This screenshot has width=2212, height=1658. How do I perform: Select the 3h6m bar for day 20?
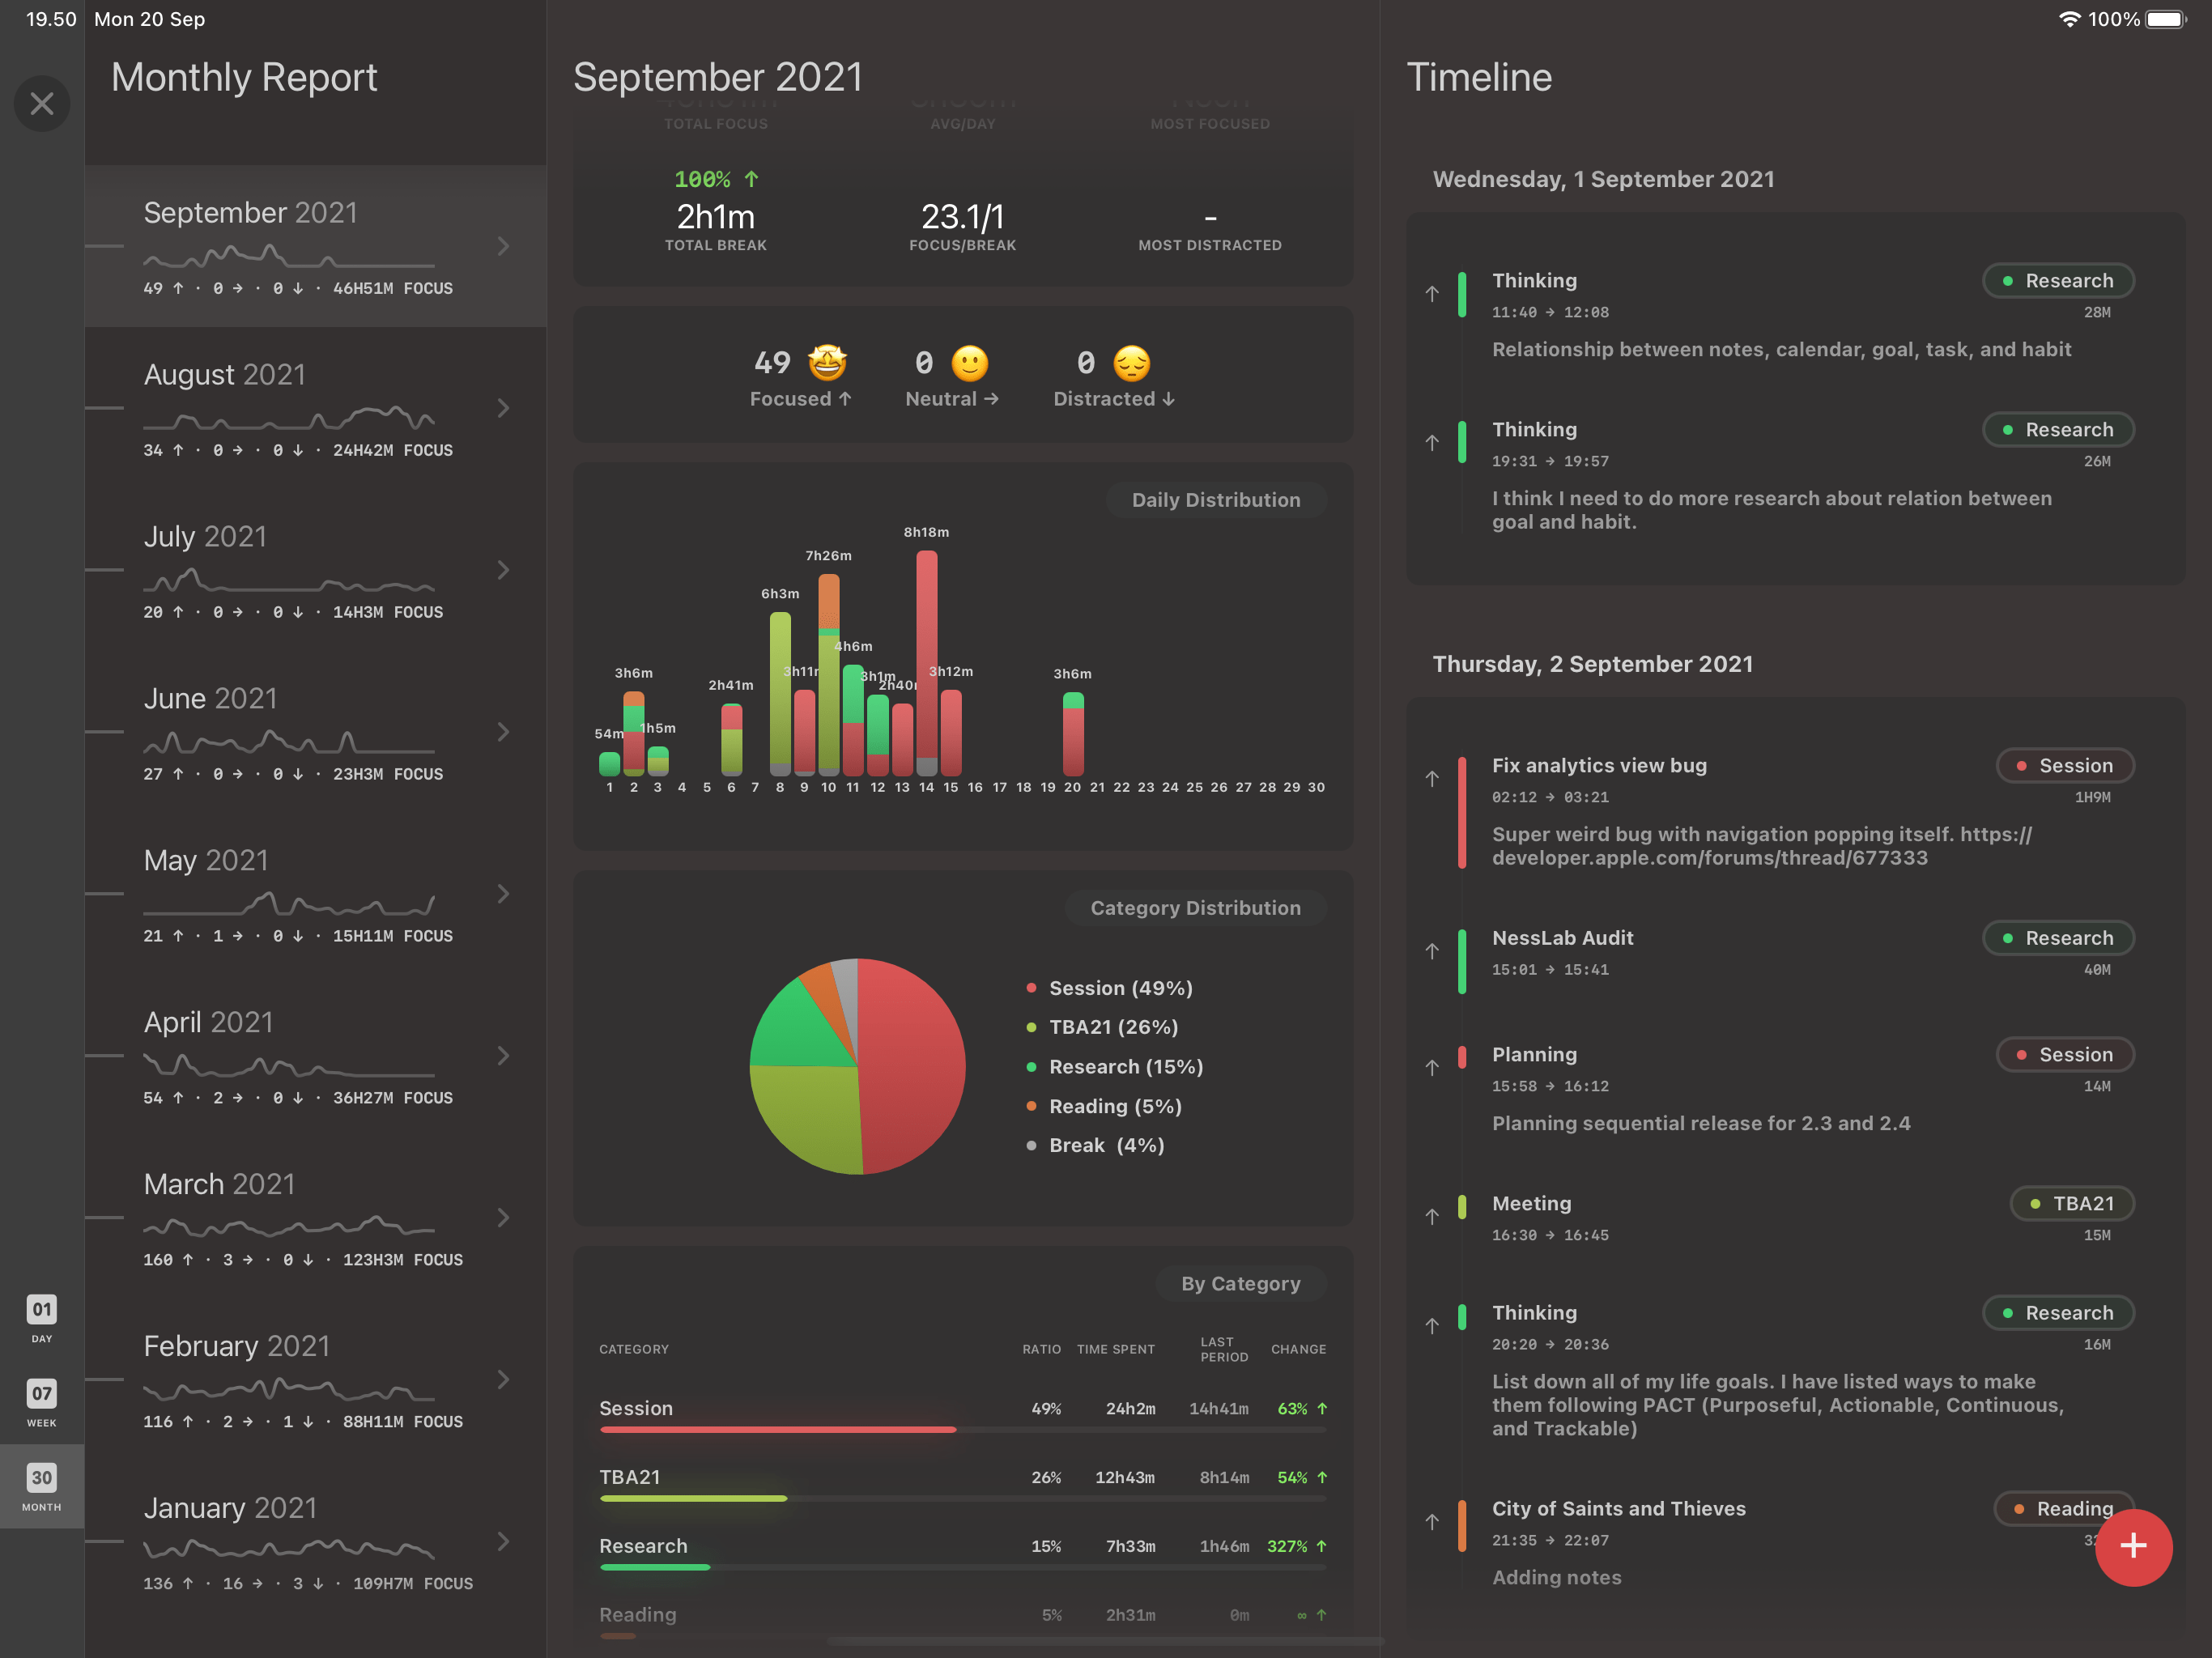[1073, 734]
